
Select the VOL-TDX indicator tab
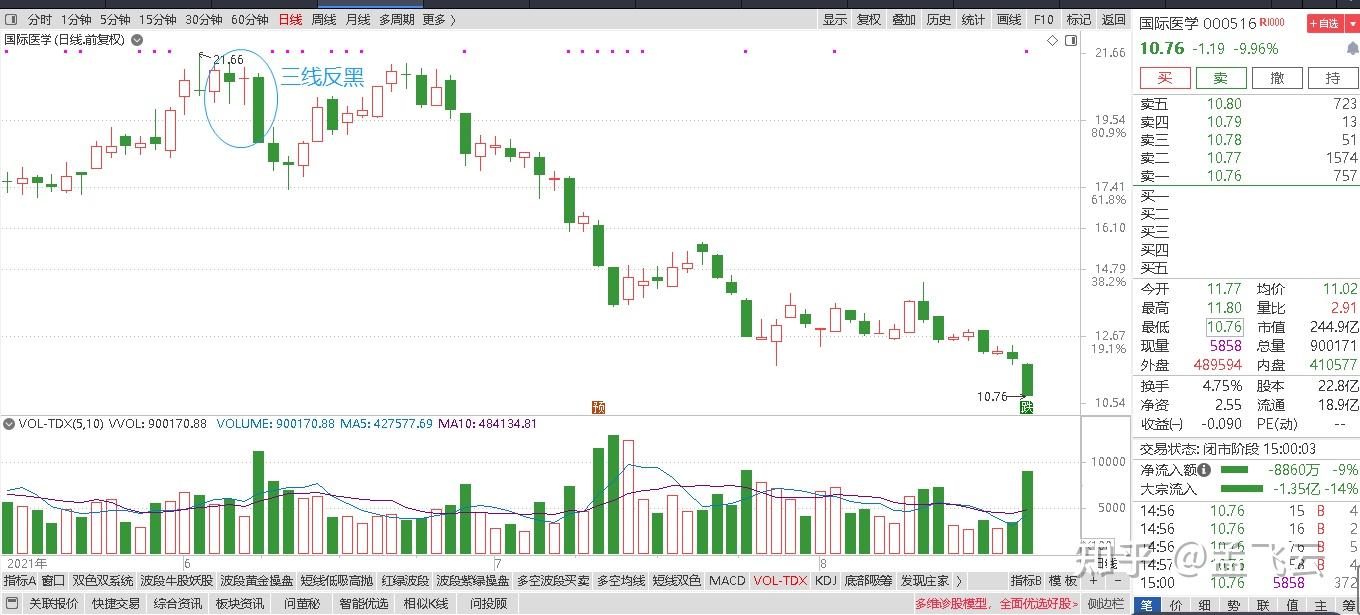click(x=780, y=580)
